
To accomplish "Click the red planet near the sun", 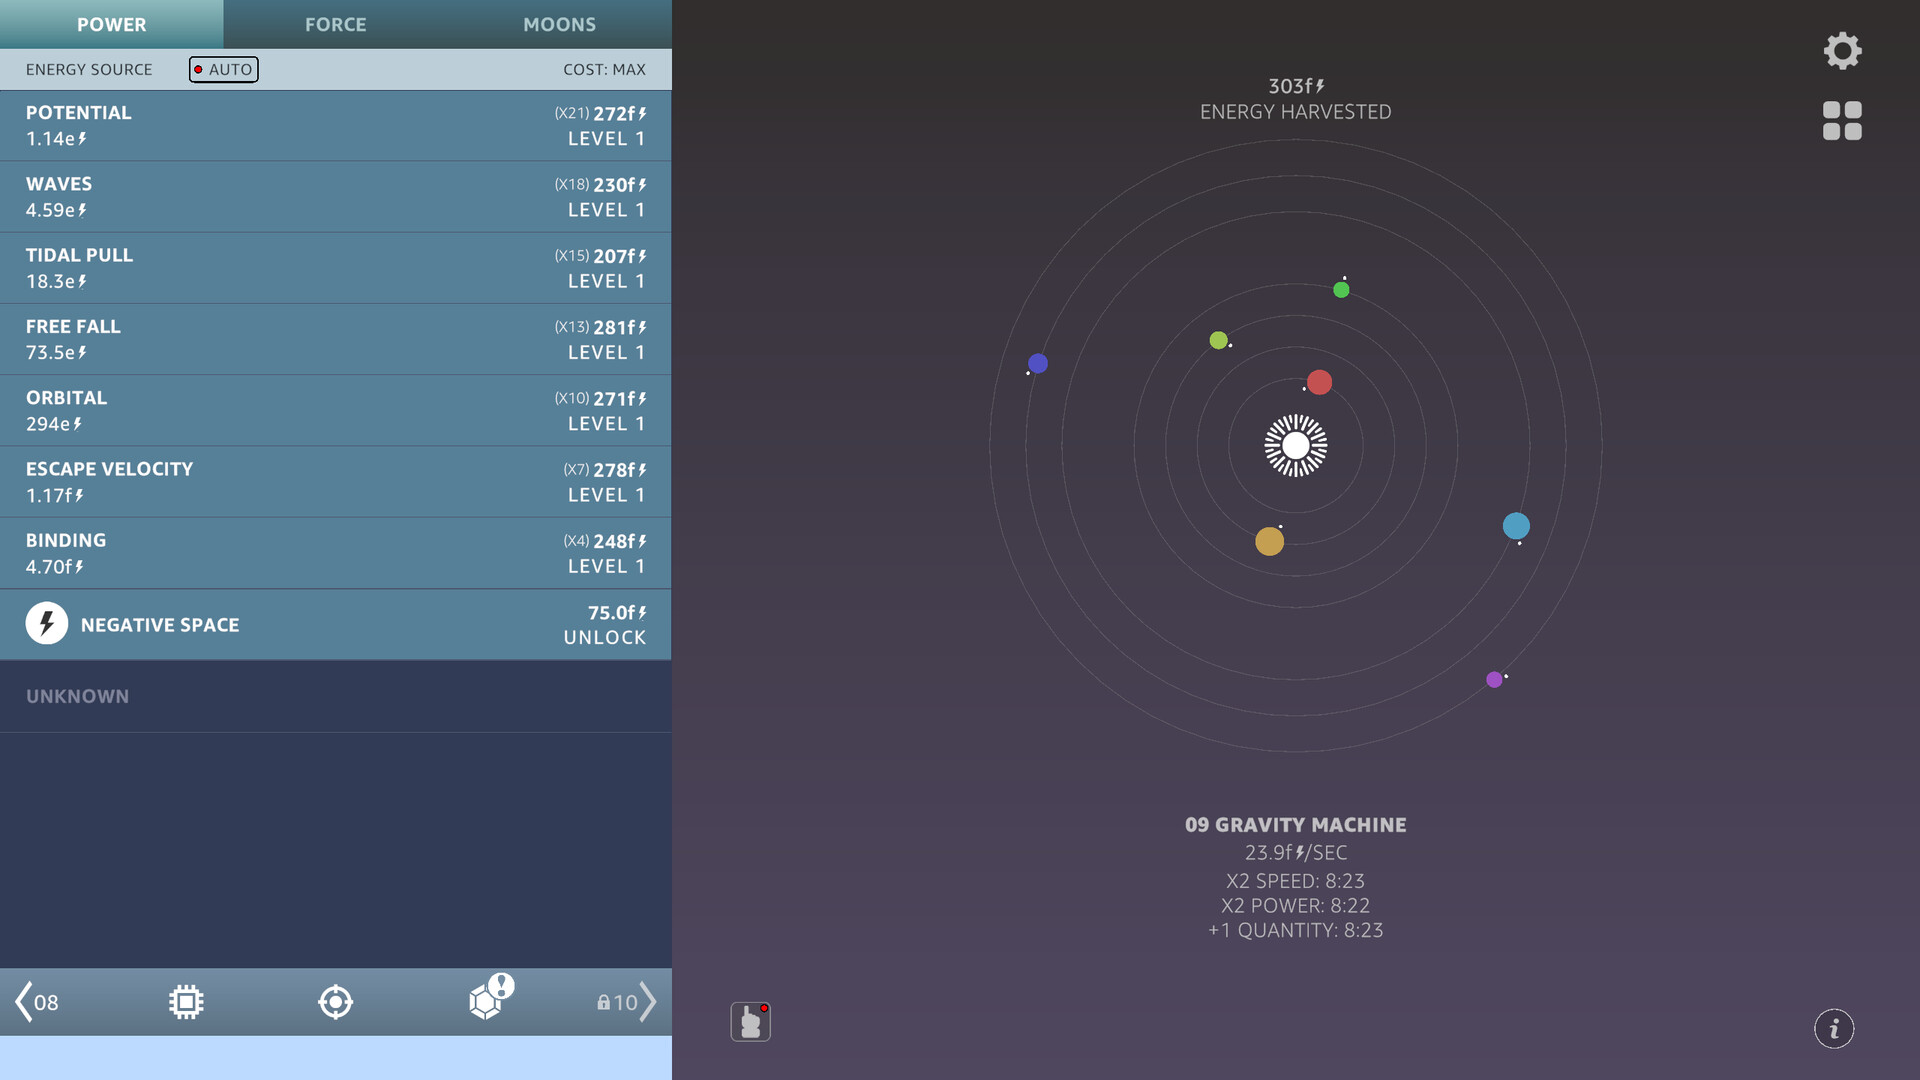I will (x=1319, y=382).
